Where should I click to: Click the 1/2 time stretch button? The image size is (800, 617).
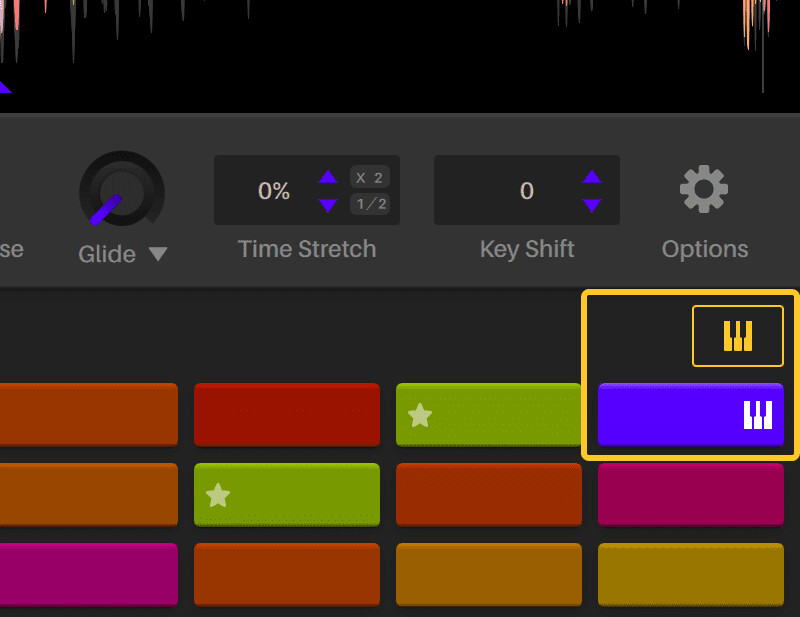pyautogui.click(x=371, y=204)
